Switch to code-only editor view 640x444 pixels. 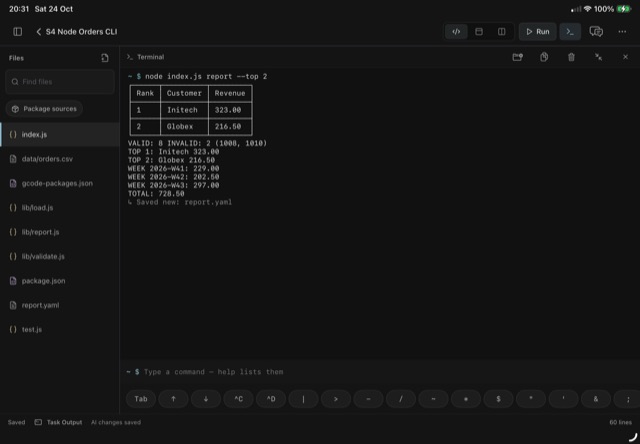click(x=456, y=31)
